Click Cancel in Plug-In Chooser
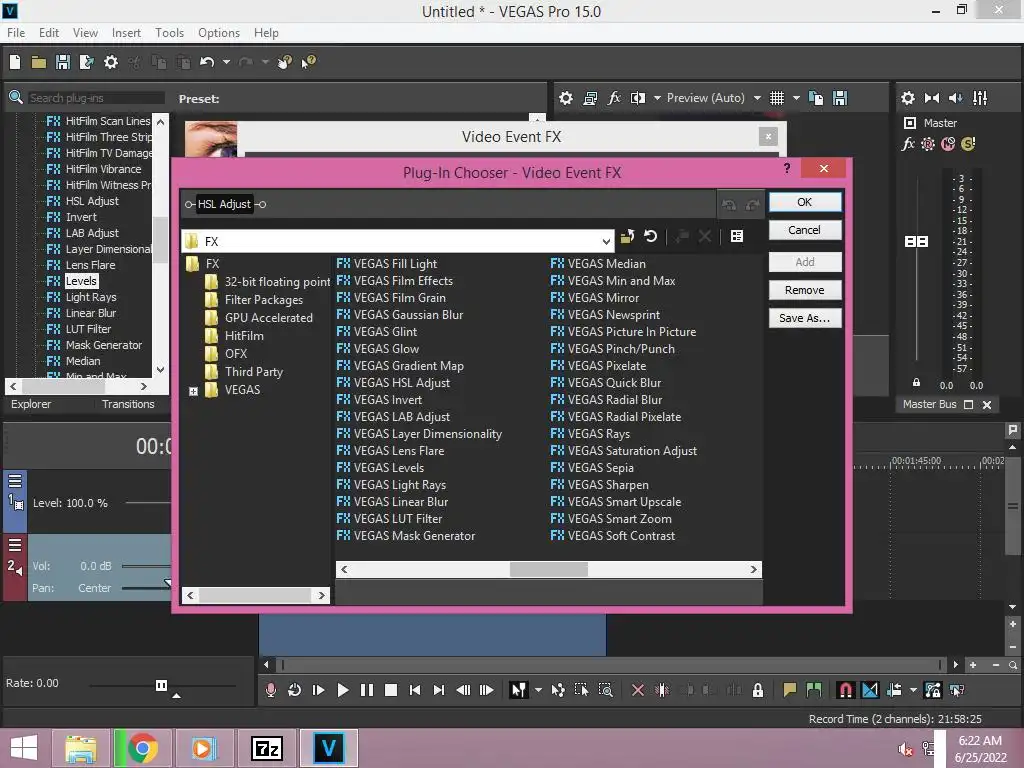Viewport: 1024px width, 768px height. (x=805, y=230)
